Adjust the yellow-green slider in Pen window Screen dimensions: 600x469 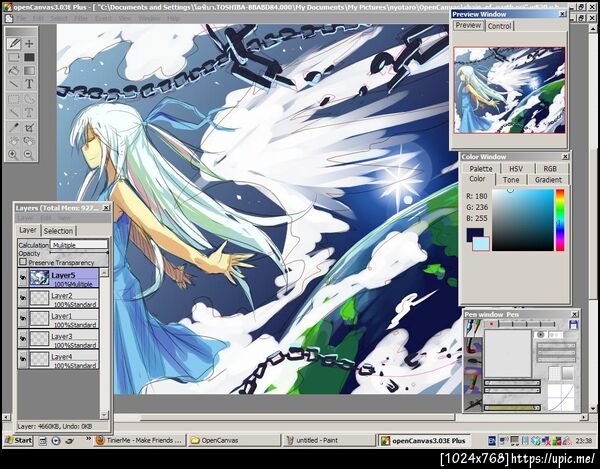[512, 408]
